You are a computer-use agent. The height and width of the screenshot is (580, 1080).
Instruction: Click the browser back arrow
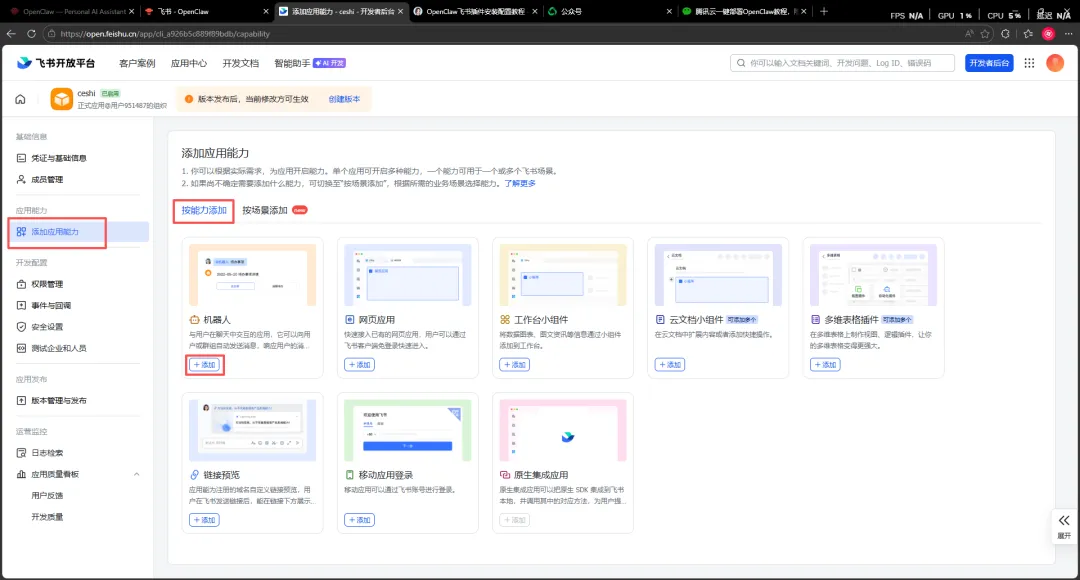coord(11,33)
